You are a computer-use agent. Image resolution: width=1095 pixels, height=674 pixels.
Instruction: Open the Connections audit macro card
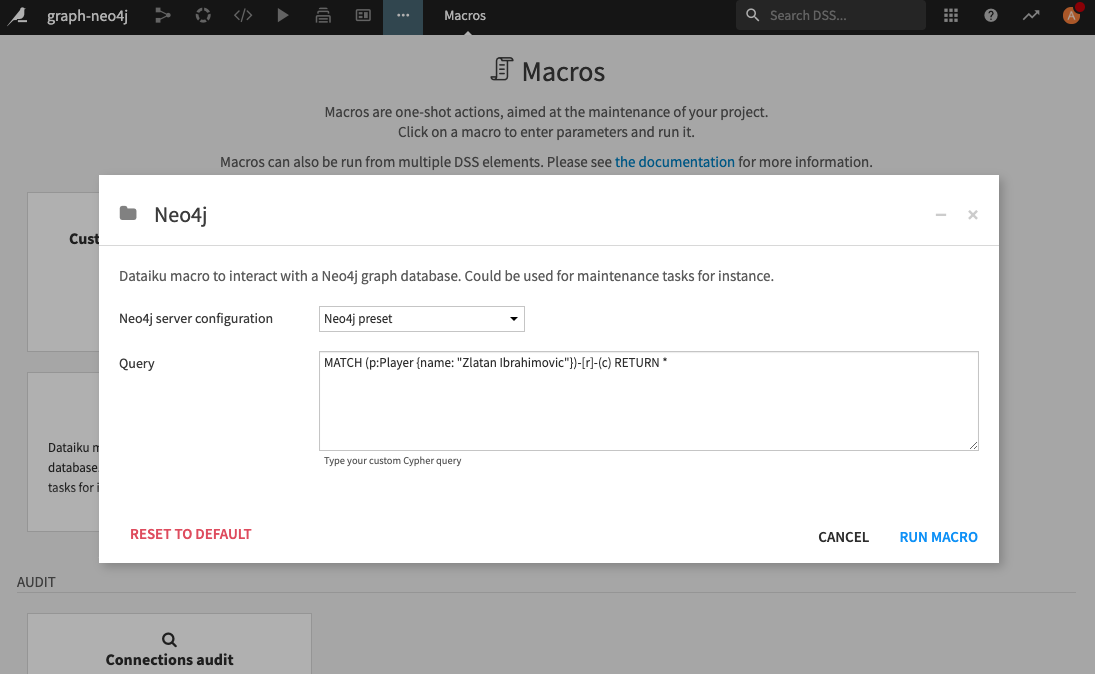170,644
